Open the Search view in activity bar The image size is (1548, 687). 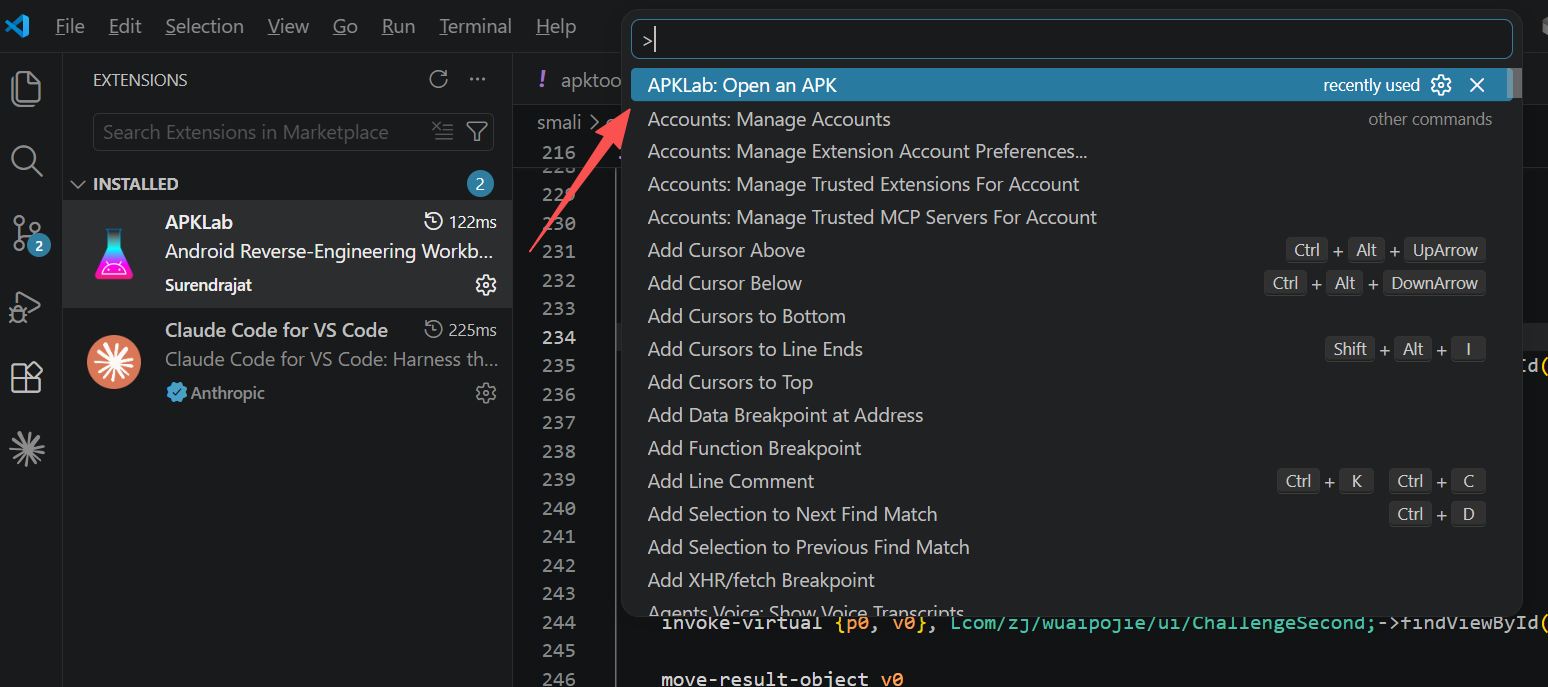point(27,161)
